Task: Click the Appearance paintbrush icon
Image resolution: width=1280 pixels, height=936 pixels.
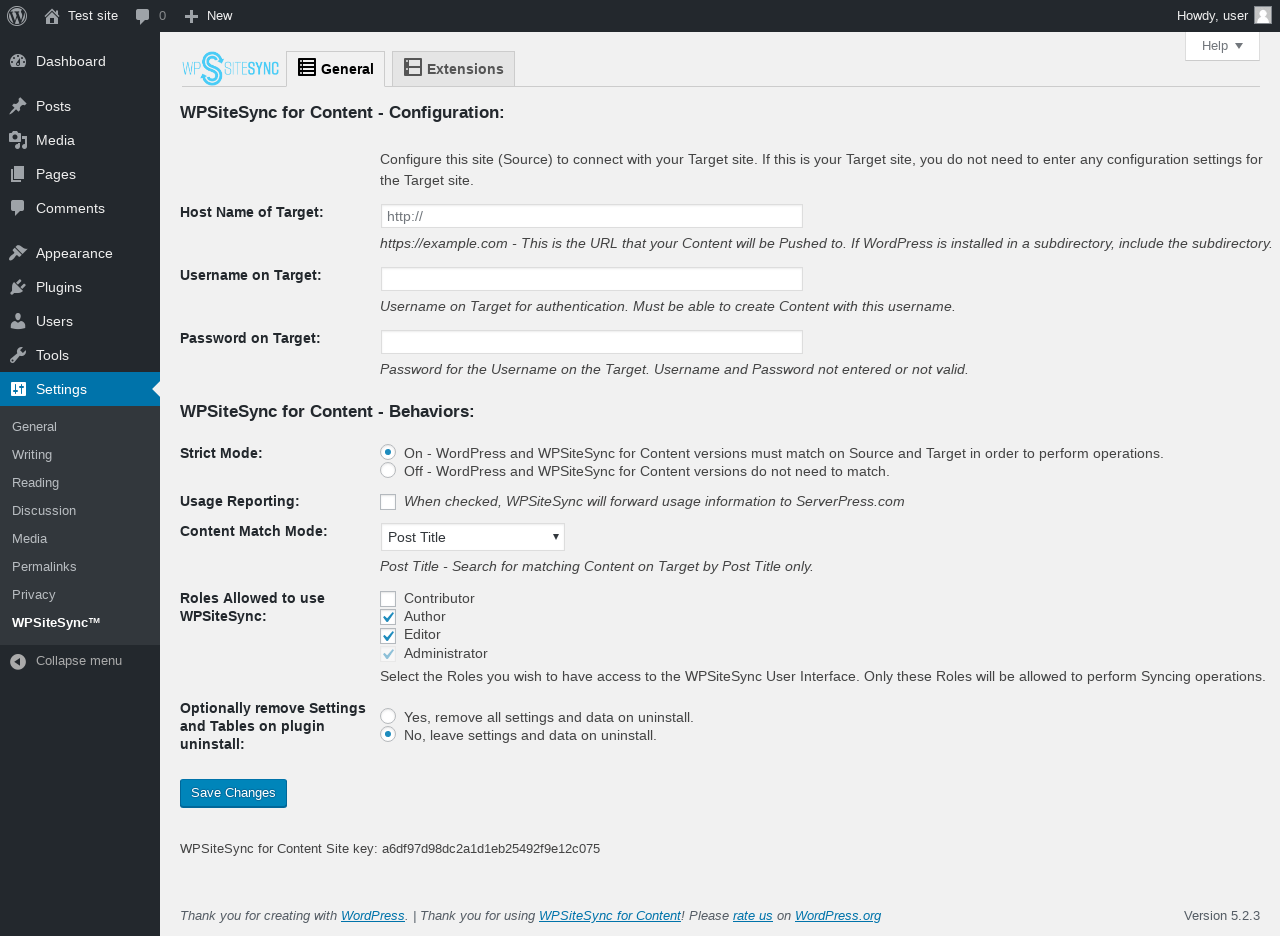Action: pyautogui.click(x=18, y=253)
